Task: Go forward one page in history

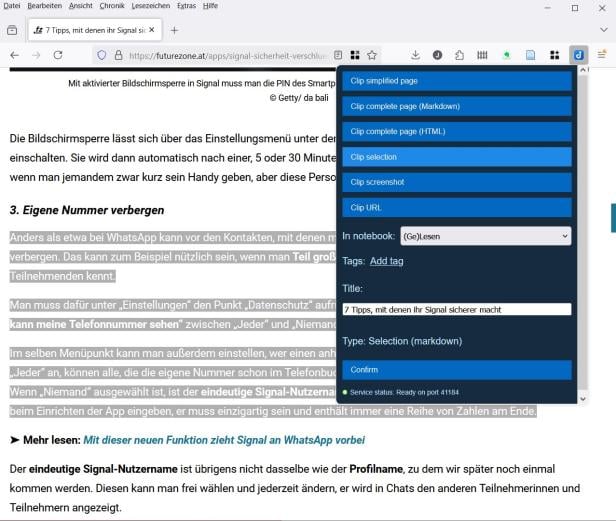Action: (36, 55)
